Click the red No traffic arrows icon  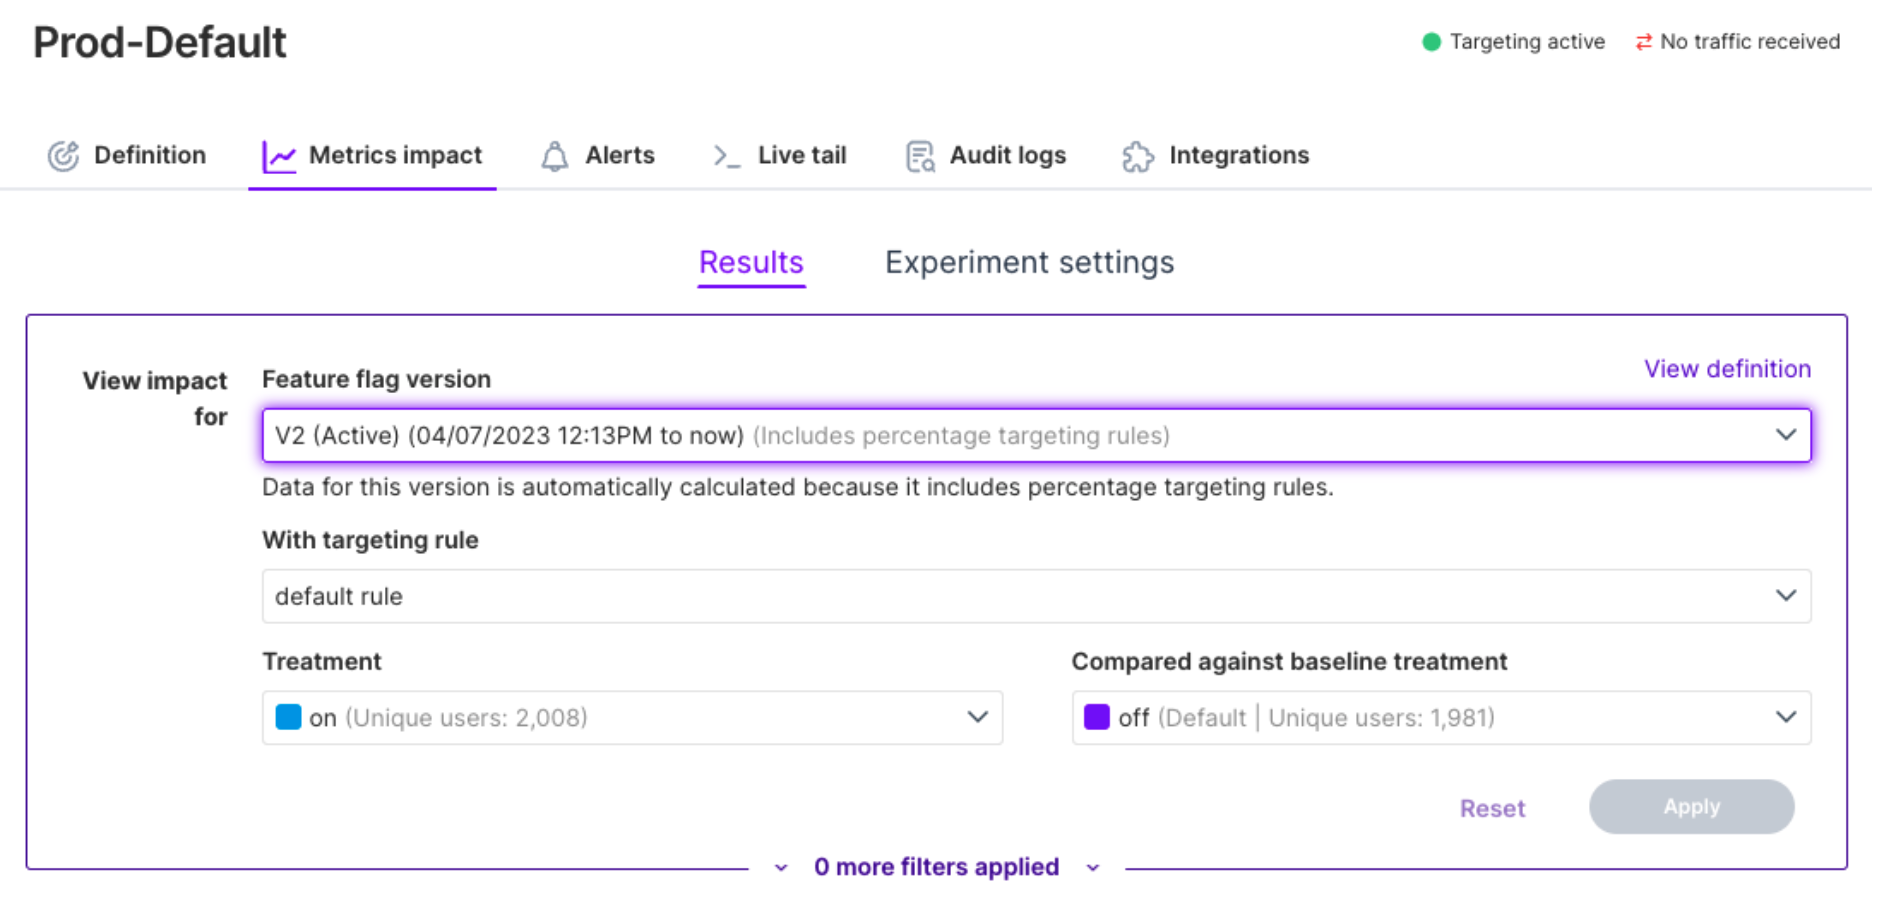click(x=1643, y=42)
